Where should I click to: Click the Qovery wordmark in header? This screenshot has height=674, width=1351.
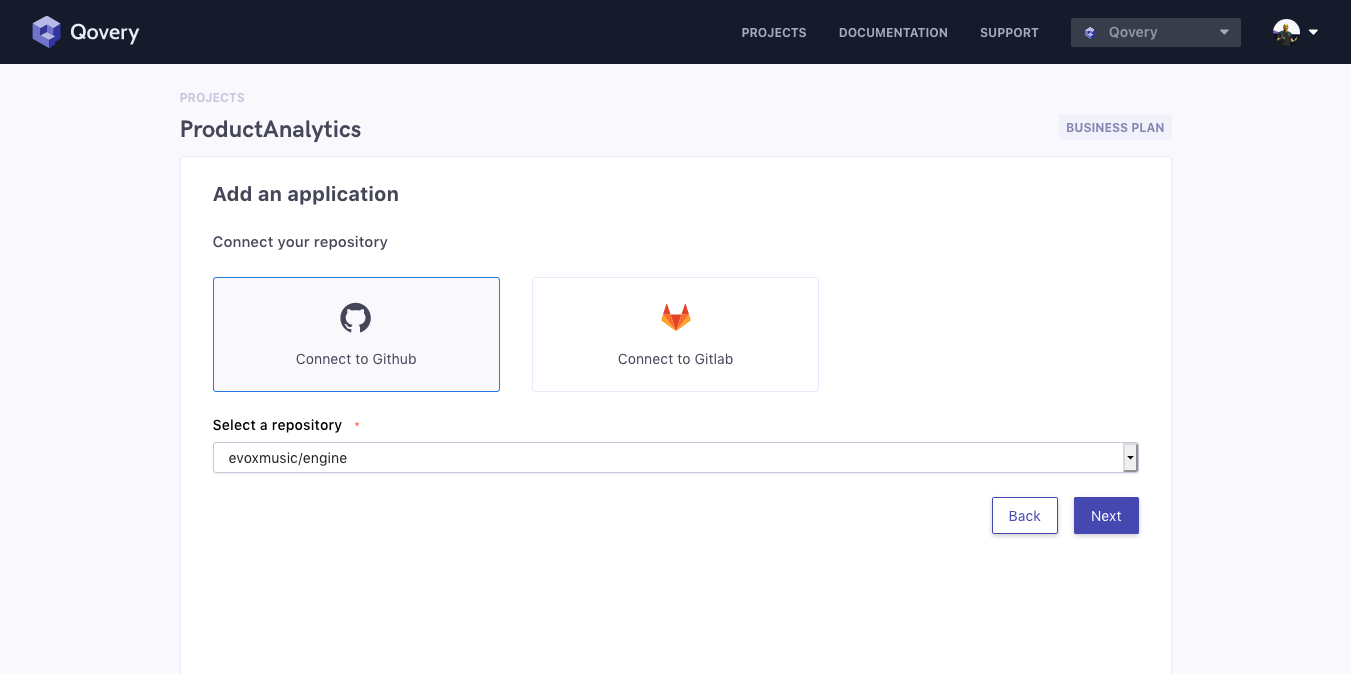coord(104,32)
